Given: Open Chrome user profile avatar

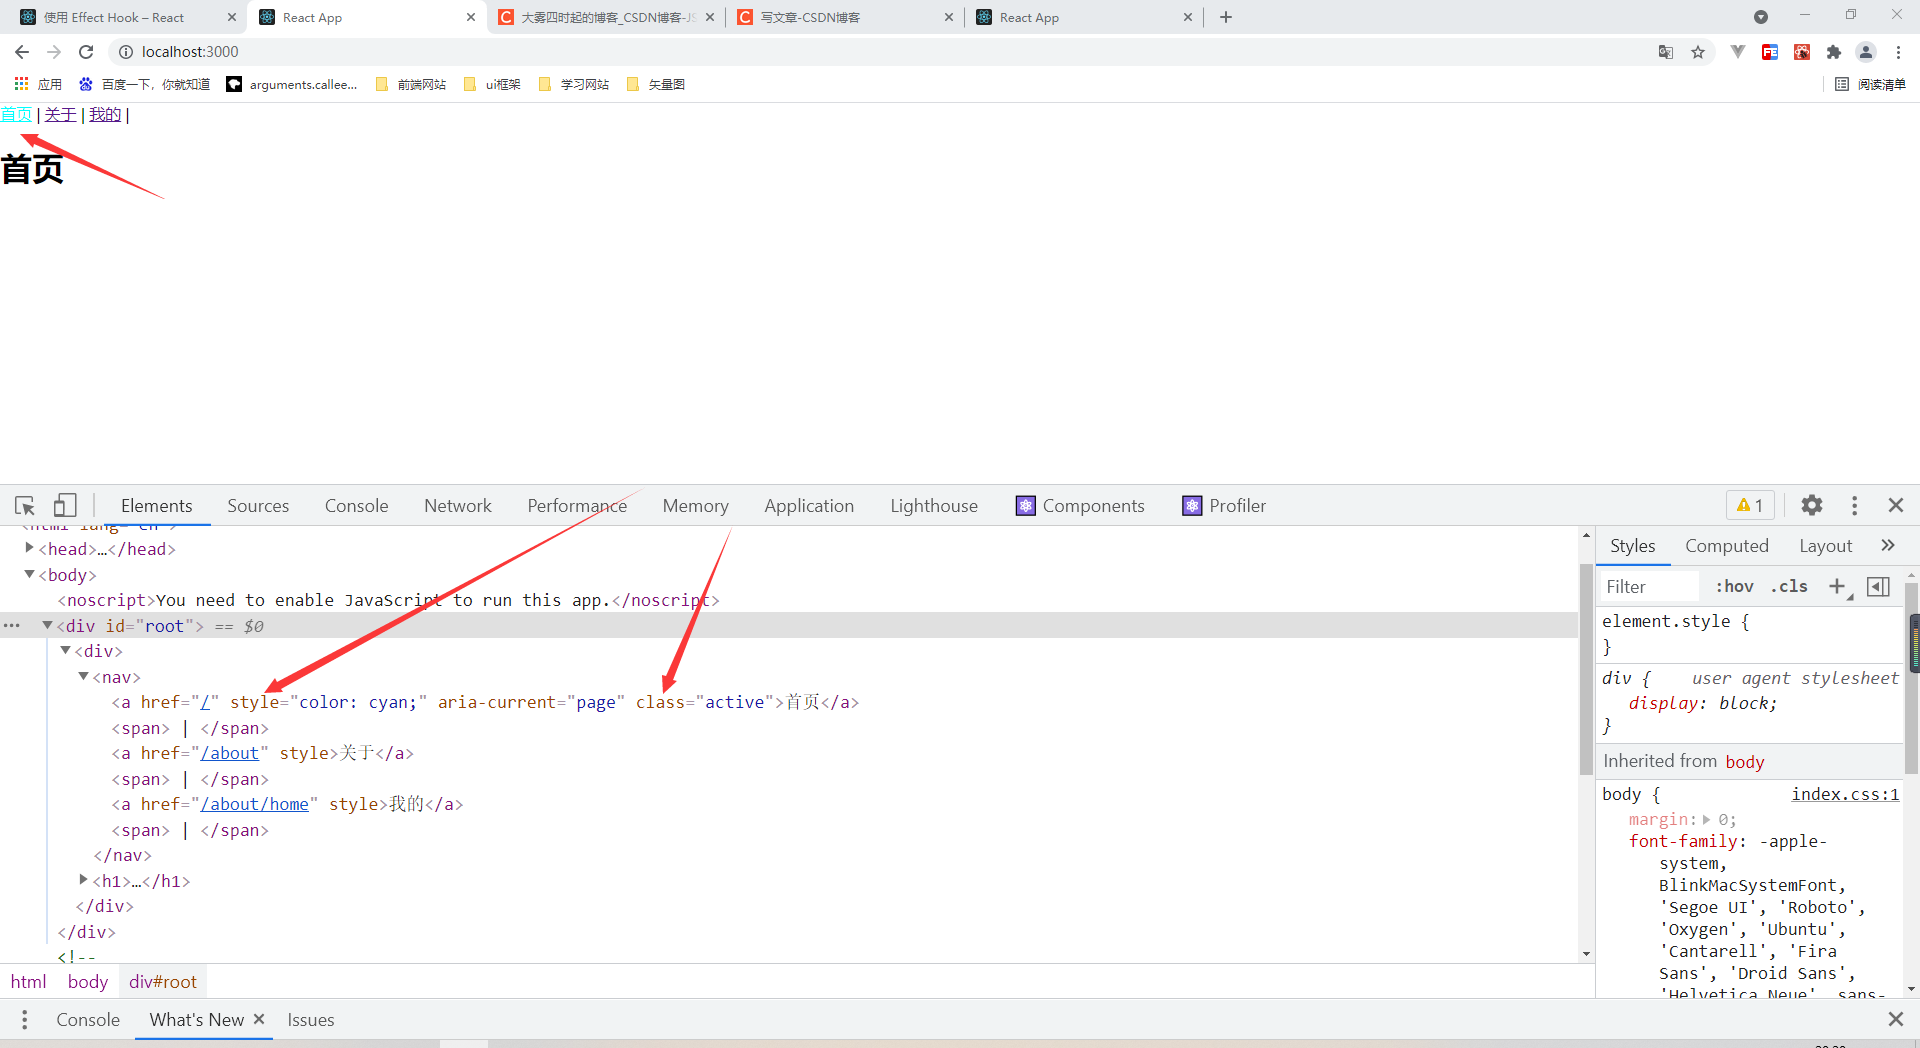Looking at the screenshot, I should pyautogui.click(x=1866, y=52).
